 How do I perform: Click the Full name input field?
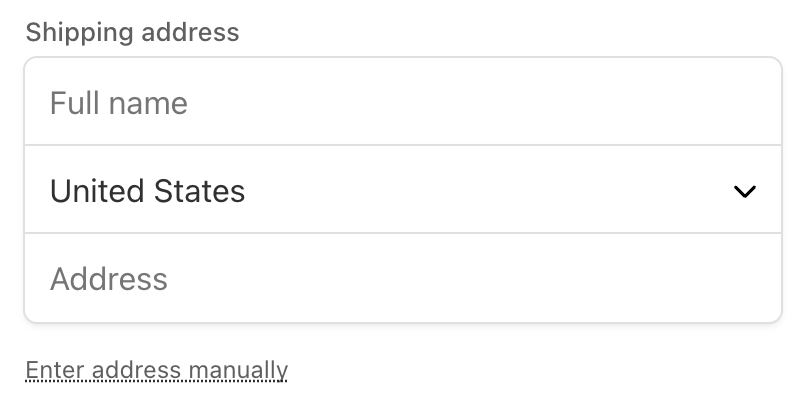[x=402, y=102]
